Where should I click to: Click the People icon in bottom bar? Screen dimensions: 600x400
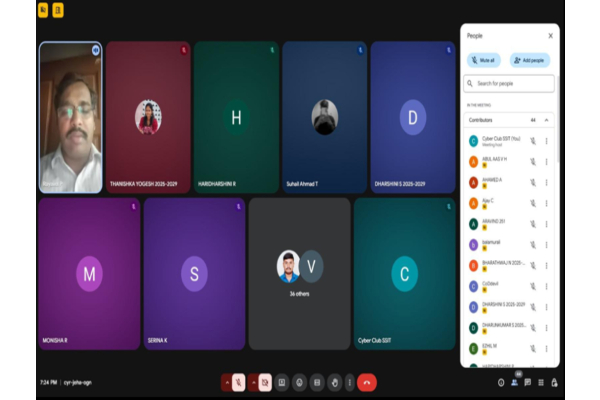pyautogui.click(x=514, y=382)
